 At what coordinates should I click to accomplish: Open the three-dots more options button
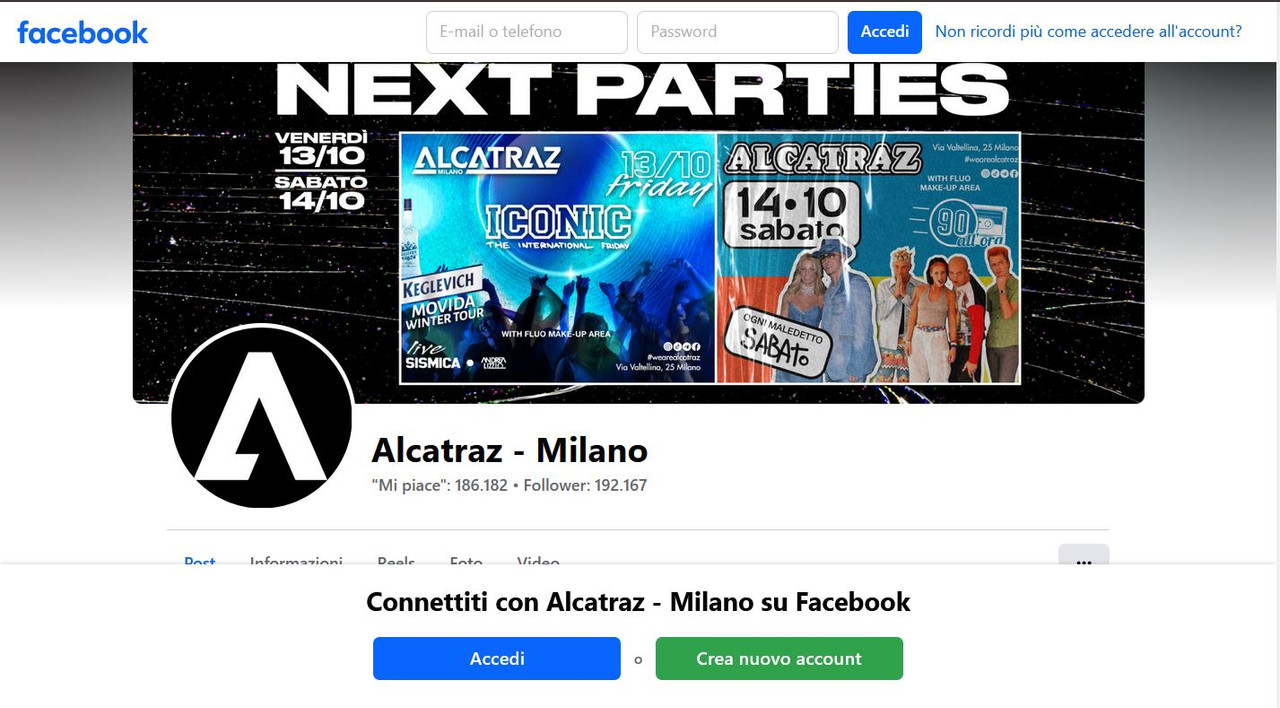[x=1084, y=557]
